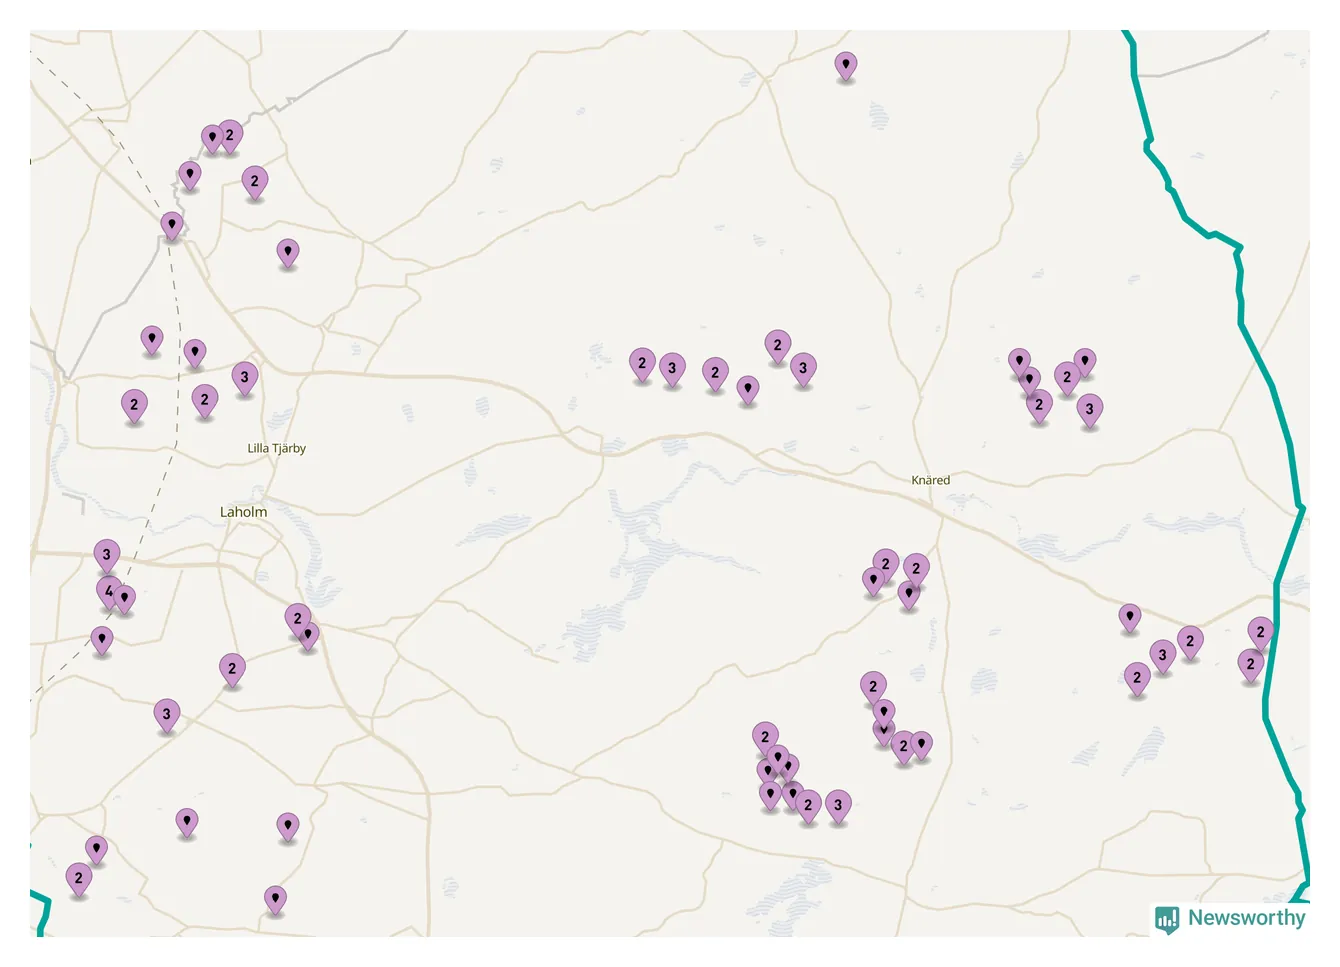Open the cluster marker numbered 4

pos(109,591)
